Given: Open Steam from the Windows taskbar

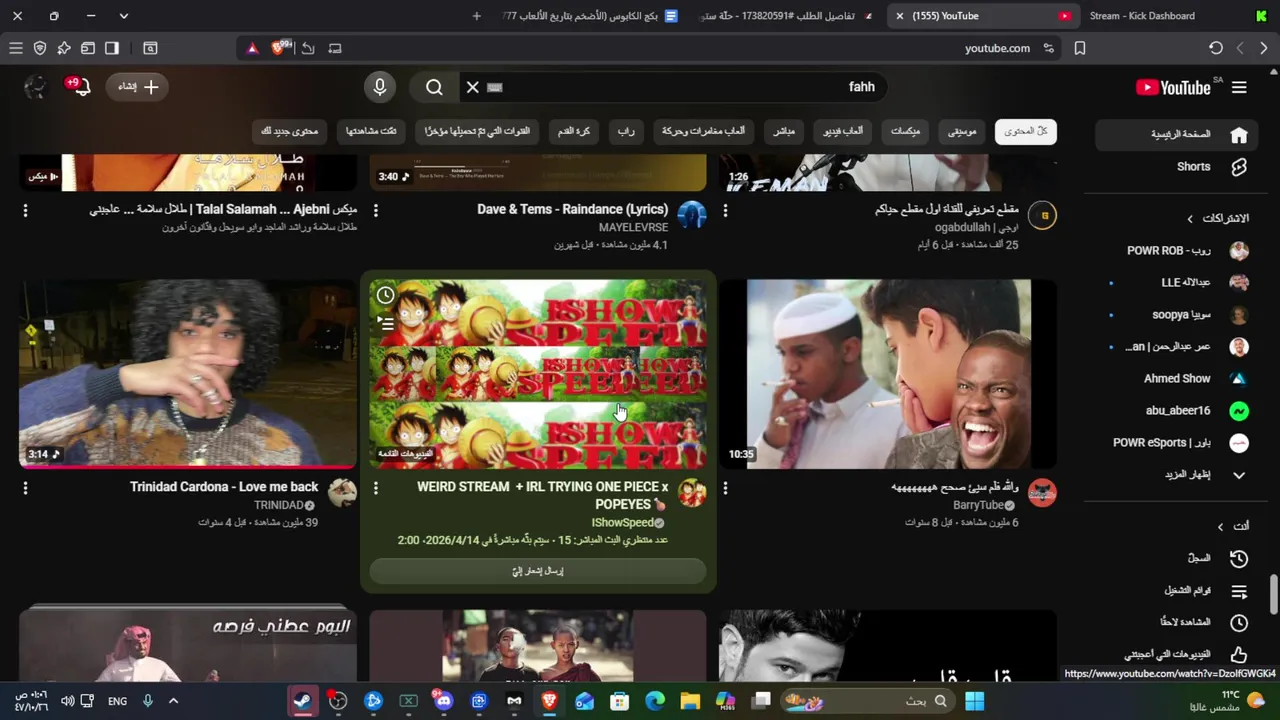Looking at the screenshot, I should coord(302,701).
